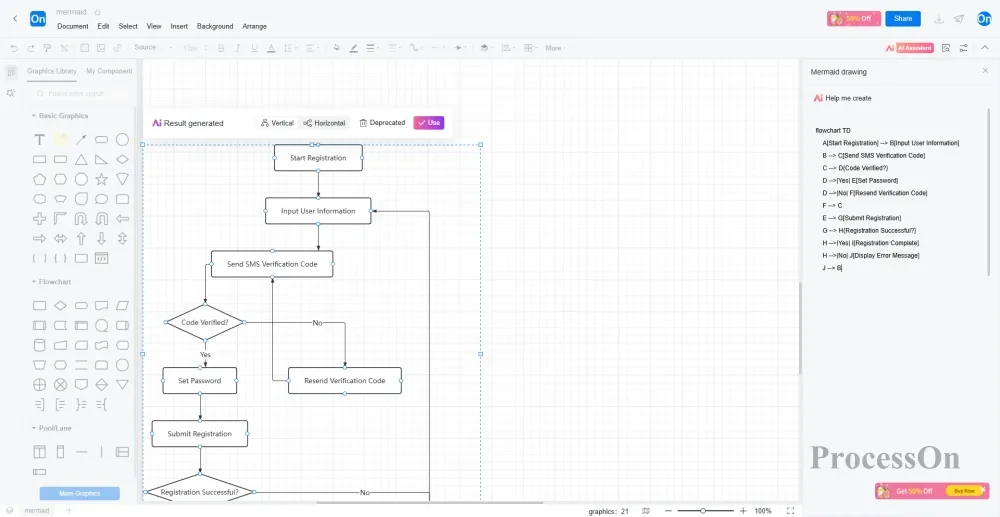The width and height of the screenshot is (1000, 517).
Task: Open the AI Assistant button
Action: pos(909,48)
